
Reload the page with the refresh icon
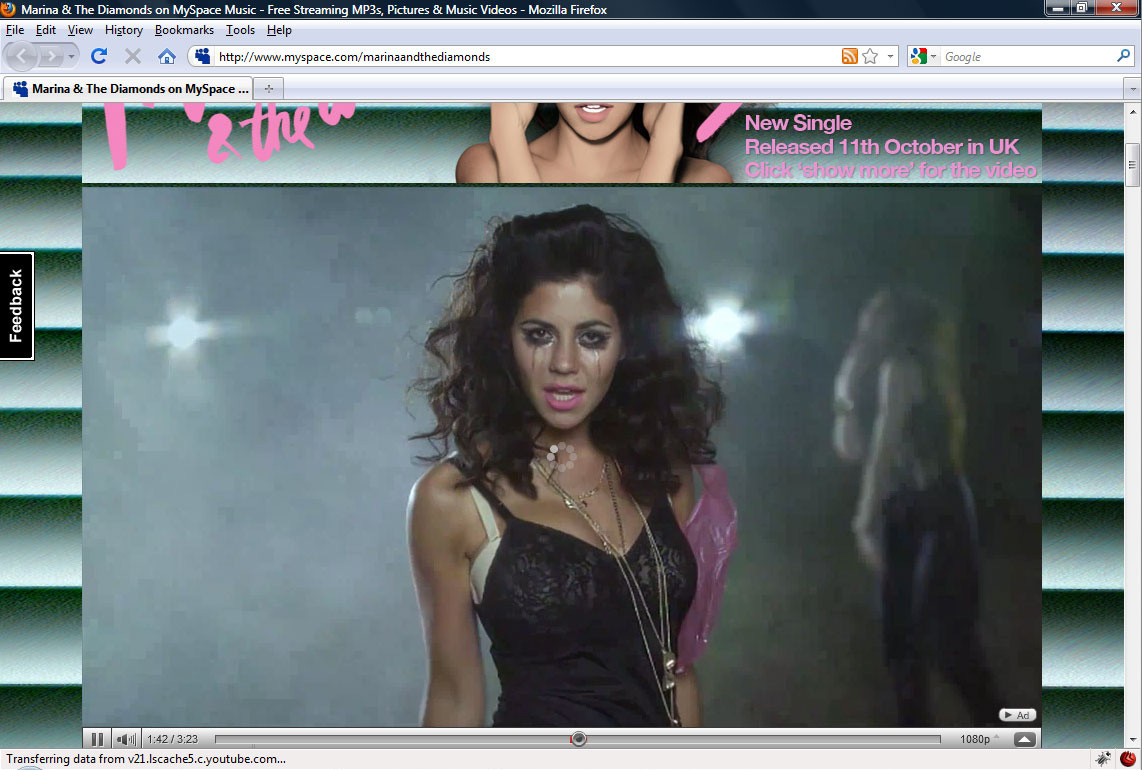click(x=99, y=56)
